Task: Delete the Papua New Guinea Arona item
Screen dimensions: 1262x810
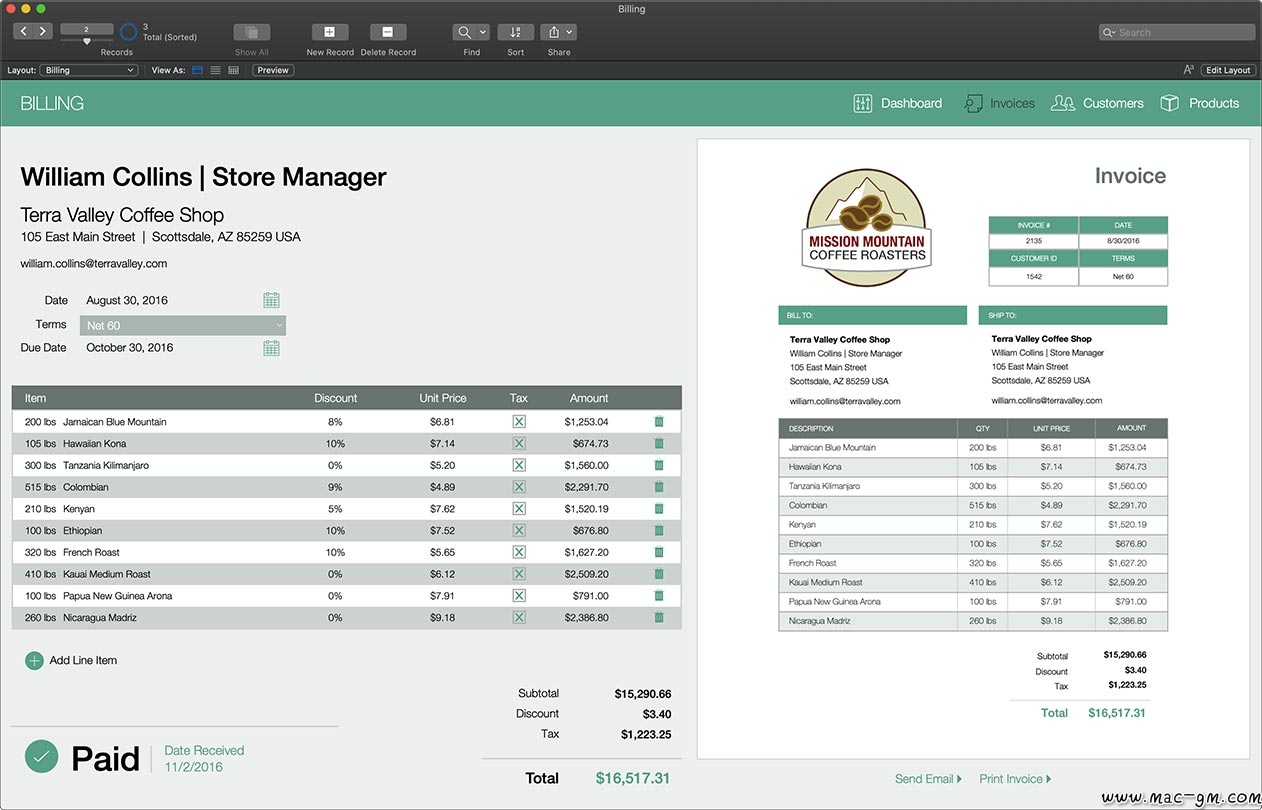Action: (658, 596)
